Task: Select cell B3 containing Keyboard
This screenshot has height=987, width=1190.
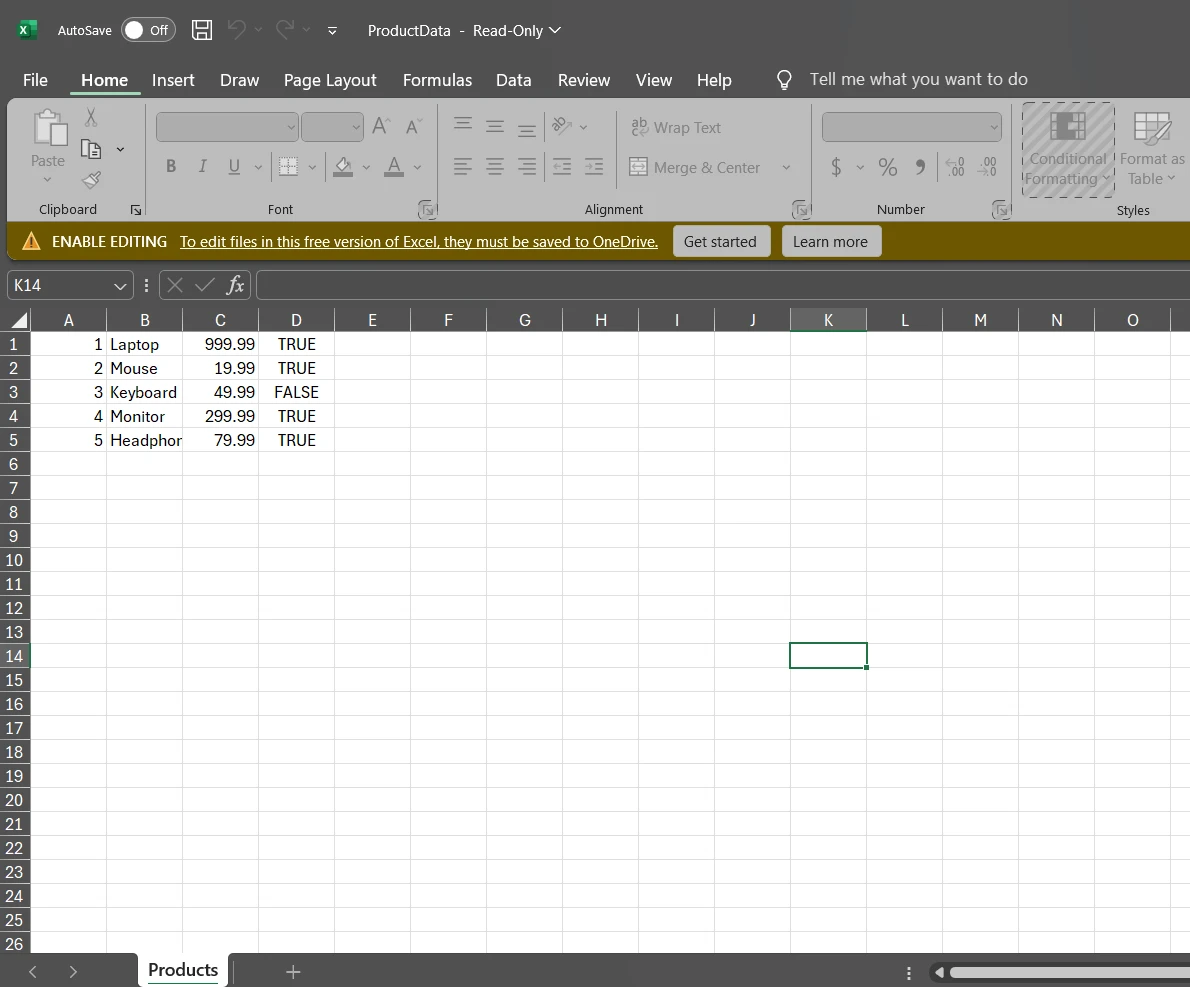Action: pyautogui.click(x=144, y=392)
